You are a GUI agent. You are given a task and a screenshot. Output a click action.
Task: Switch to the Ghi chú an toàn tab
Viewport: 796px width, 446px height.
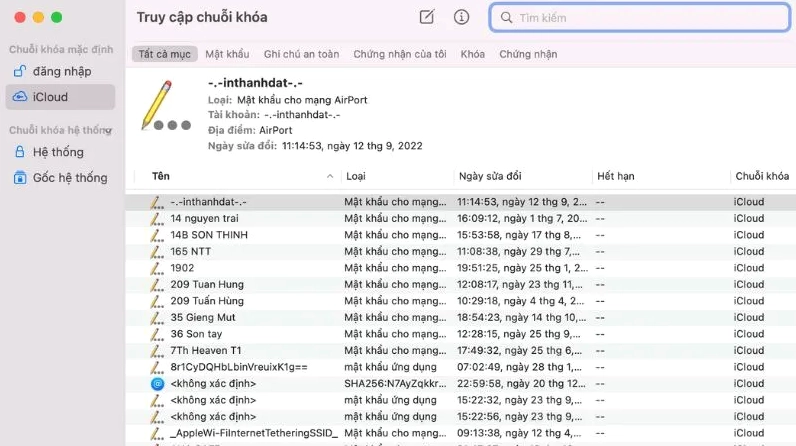[301, 54]
